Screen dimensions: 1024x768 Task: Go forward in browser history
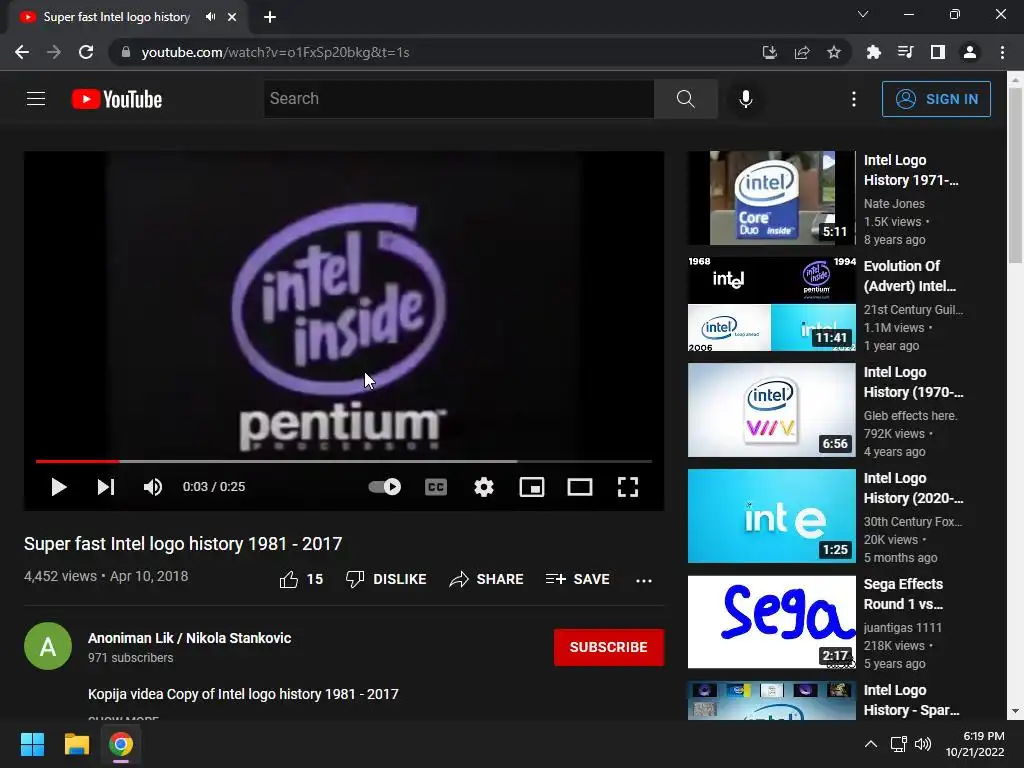pyautogui.click(x=54, y=52)
